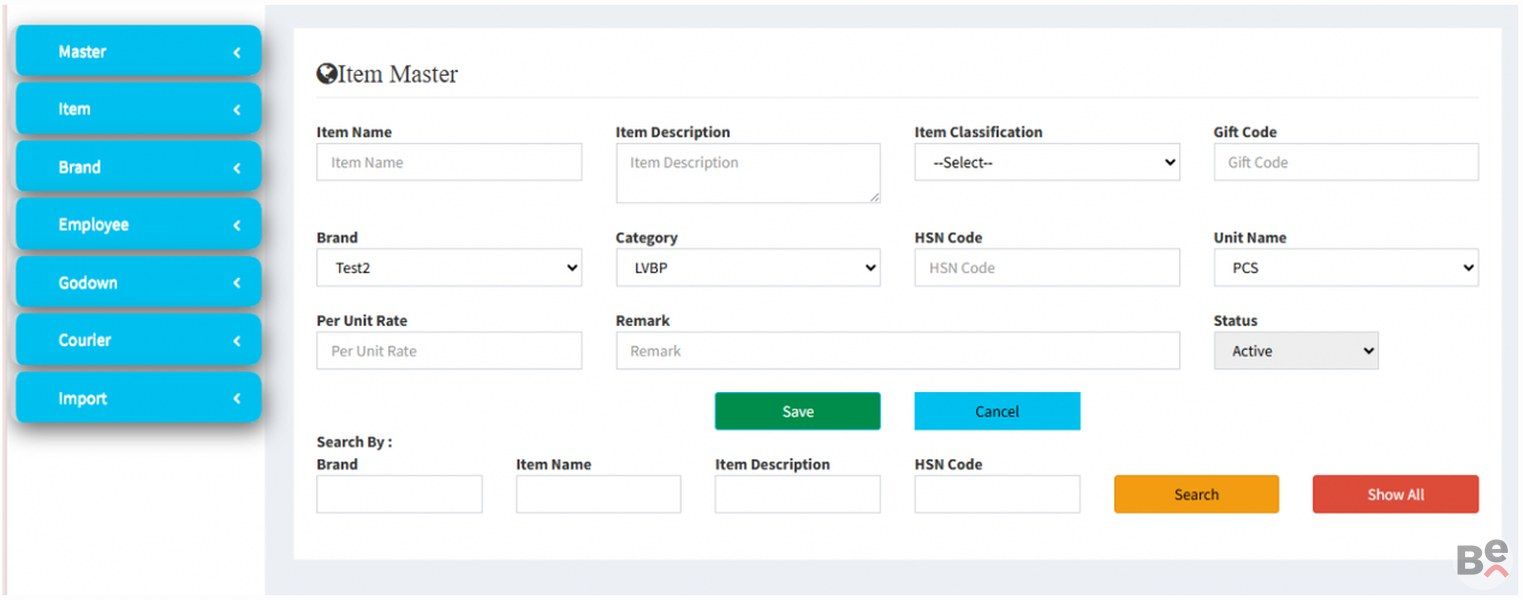Viewport: 1523px width, 600px height.
Task: Click the Be logo in bottom corner
Action: tap(1482, 558)
